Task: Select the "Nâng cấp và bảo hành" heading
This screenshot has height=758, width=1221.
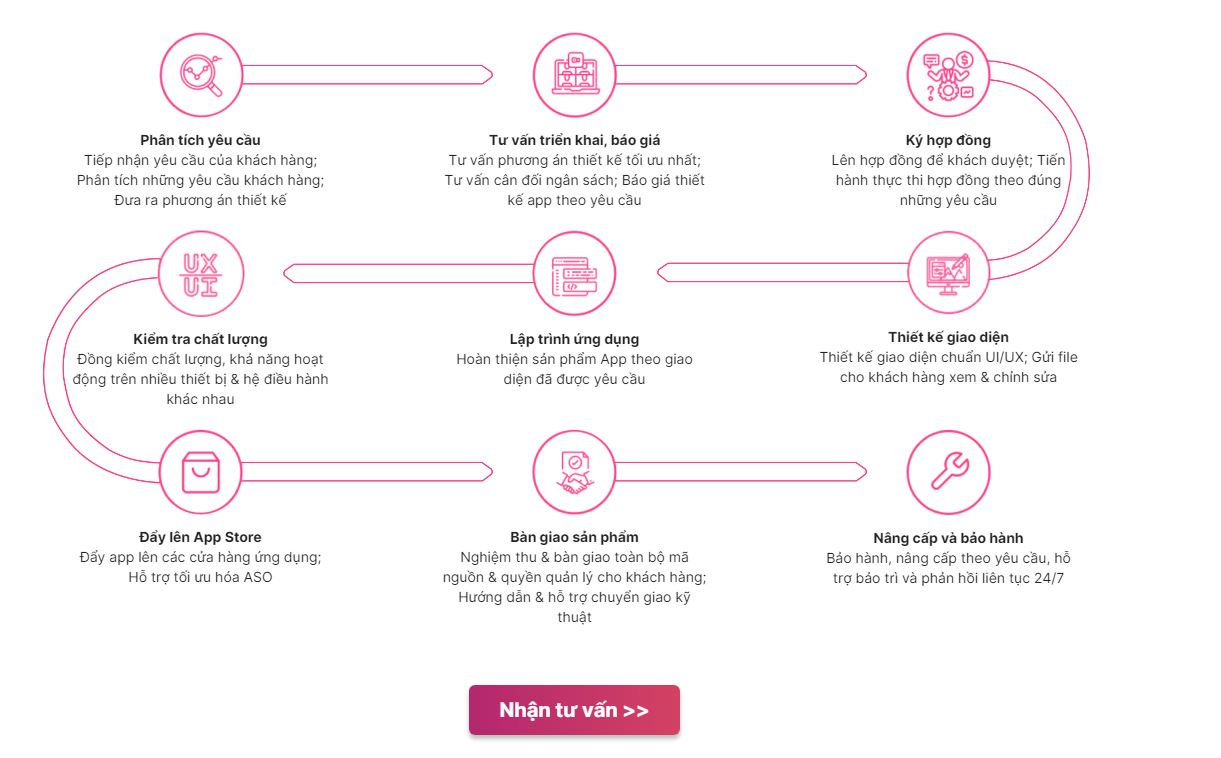Action: [x=948, y=538]
